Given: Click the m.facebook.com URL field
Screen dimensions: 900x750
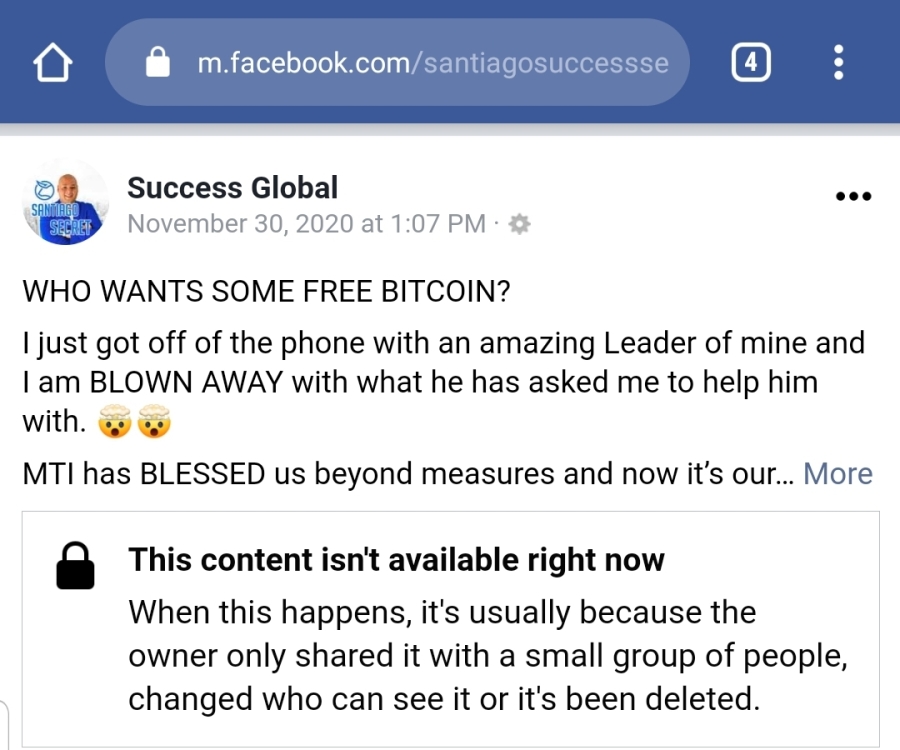Looking at the screenshot, I should pyautogui.click(x=432, y=65).
